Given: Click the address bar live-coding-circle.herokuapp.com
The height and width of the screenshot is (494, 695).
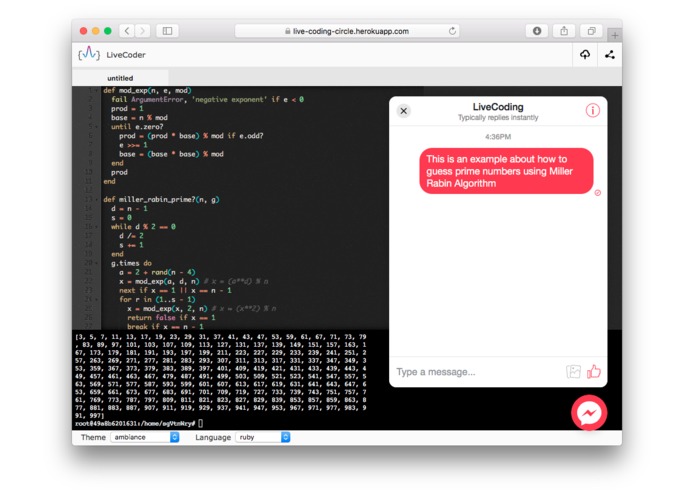Looking at the screenshot, I should point(347,31).
